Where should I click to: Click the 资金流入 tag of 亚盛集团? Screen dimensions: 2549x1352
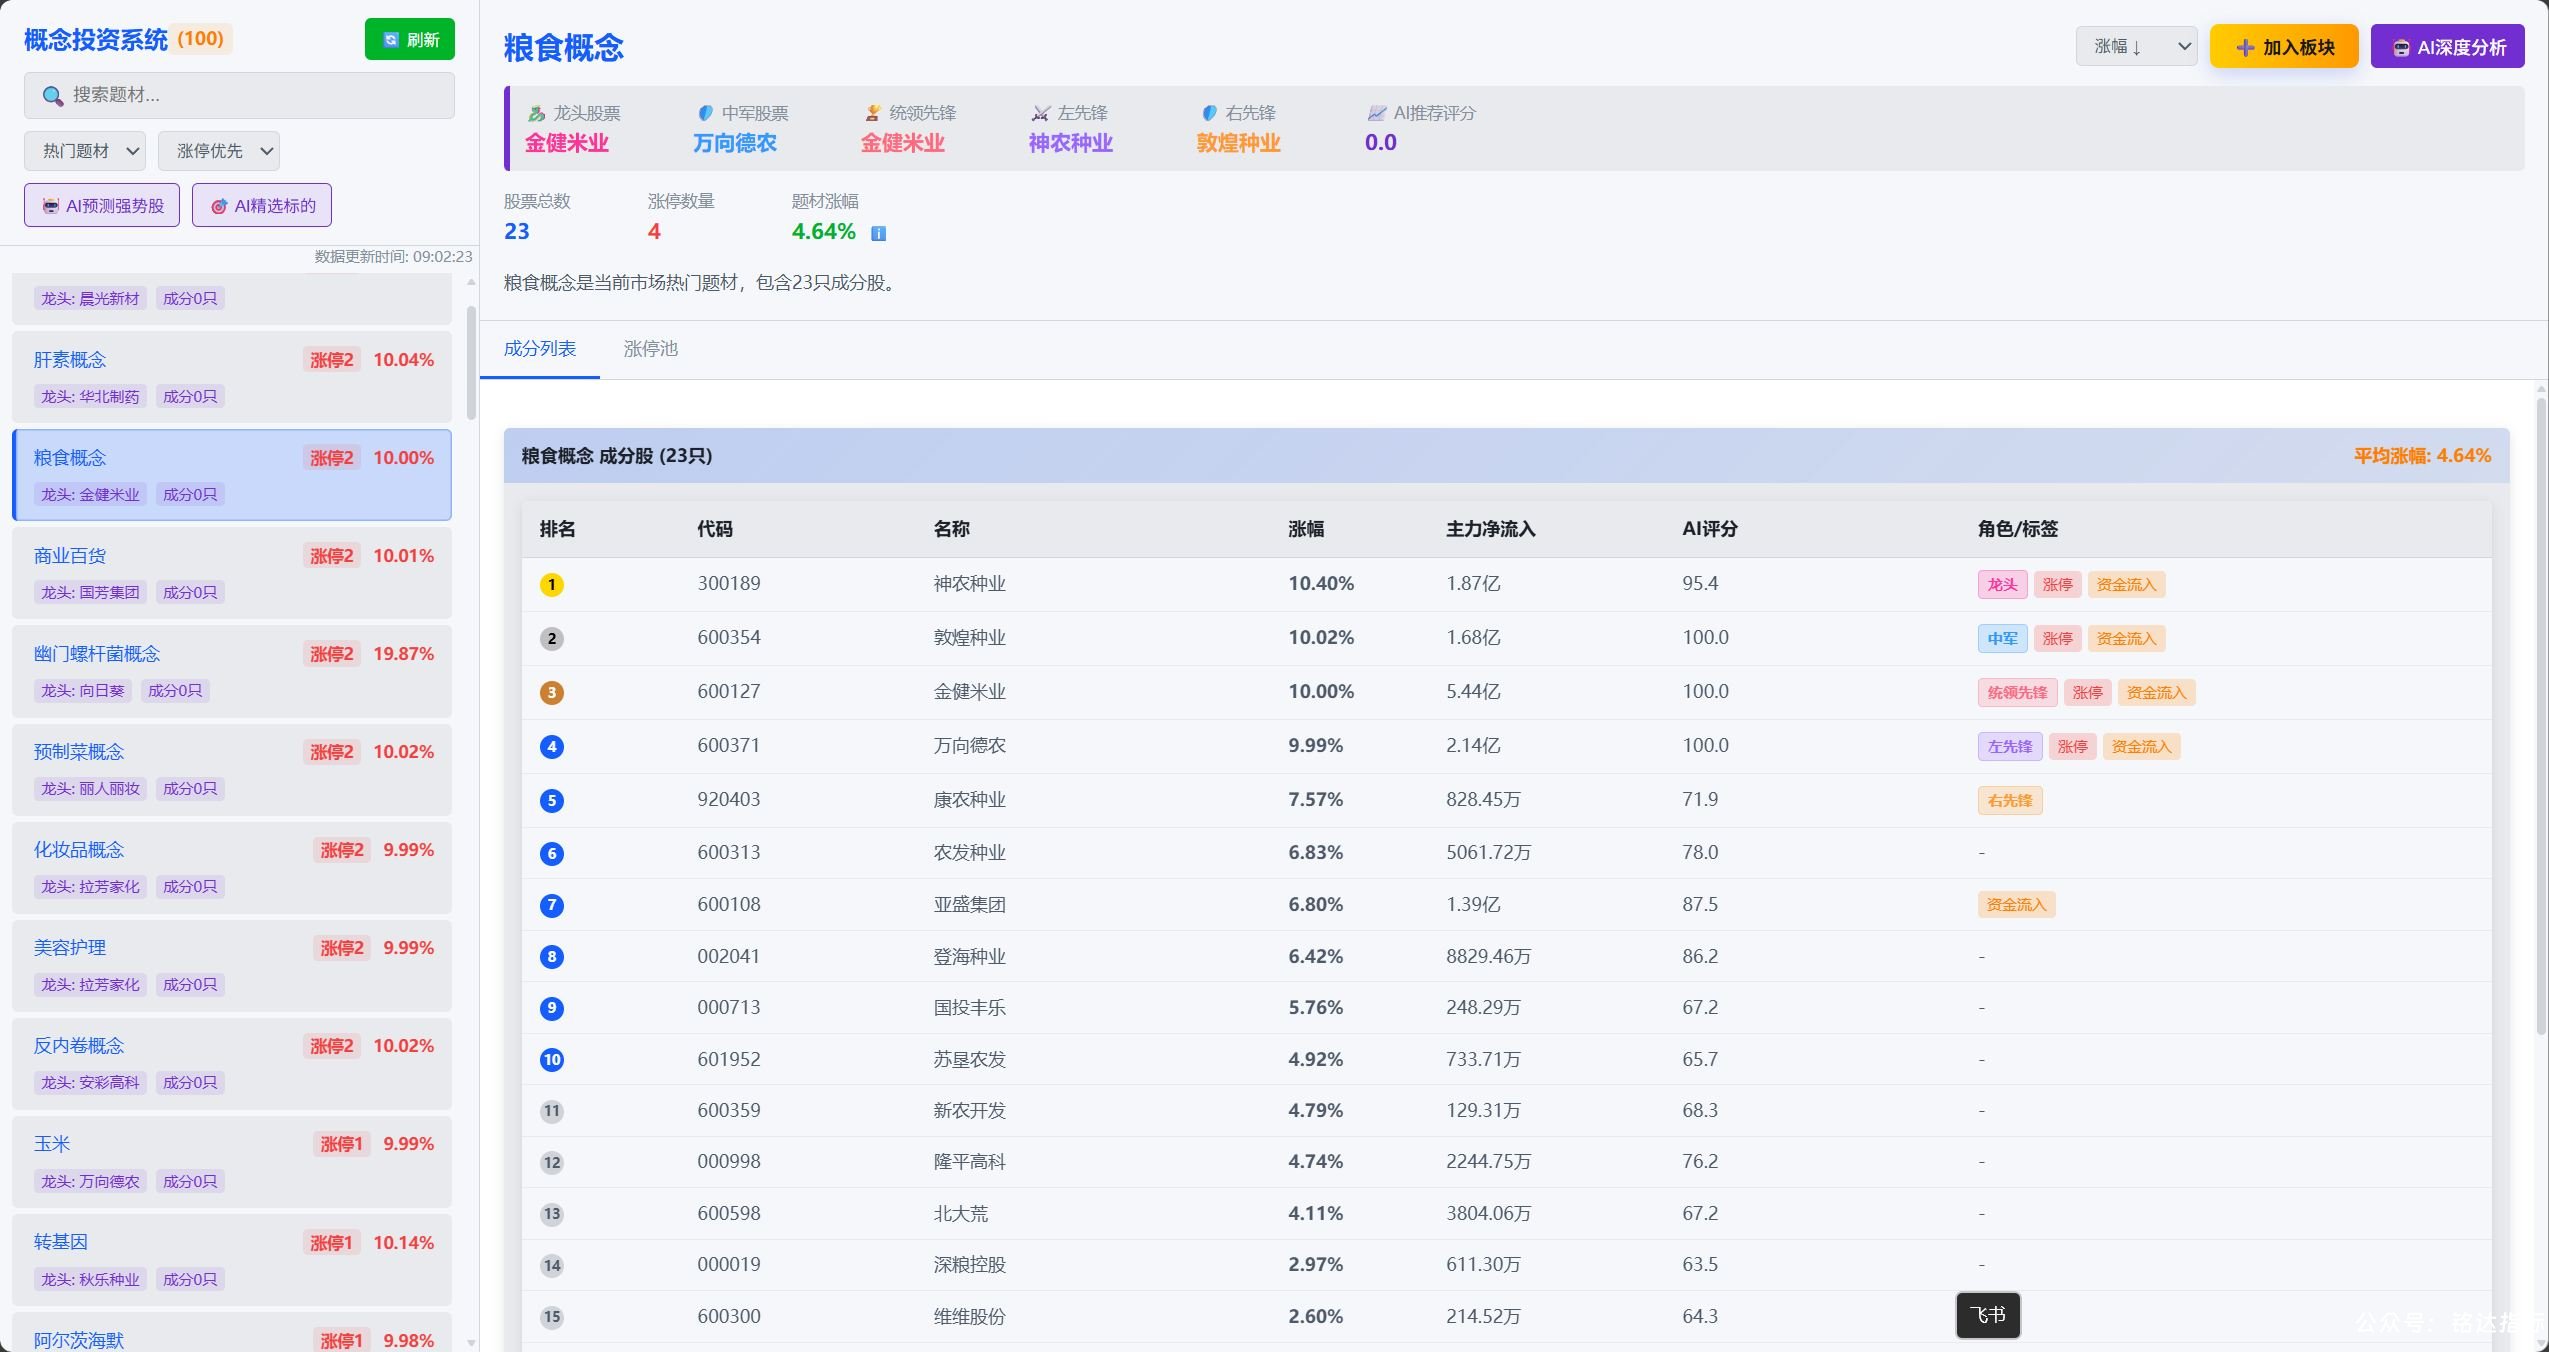[2016, 905]
